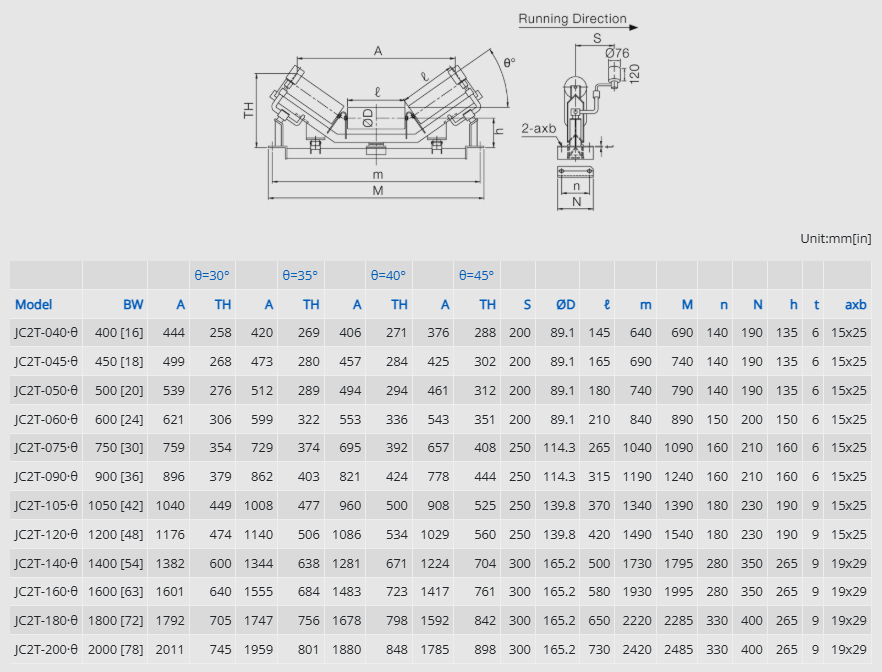882x672 pixels.
Task: Click the θ=40° angle header
Action: (388, 274)
